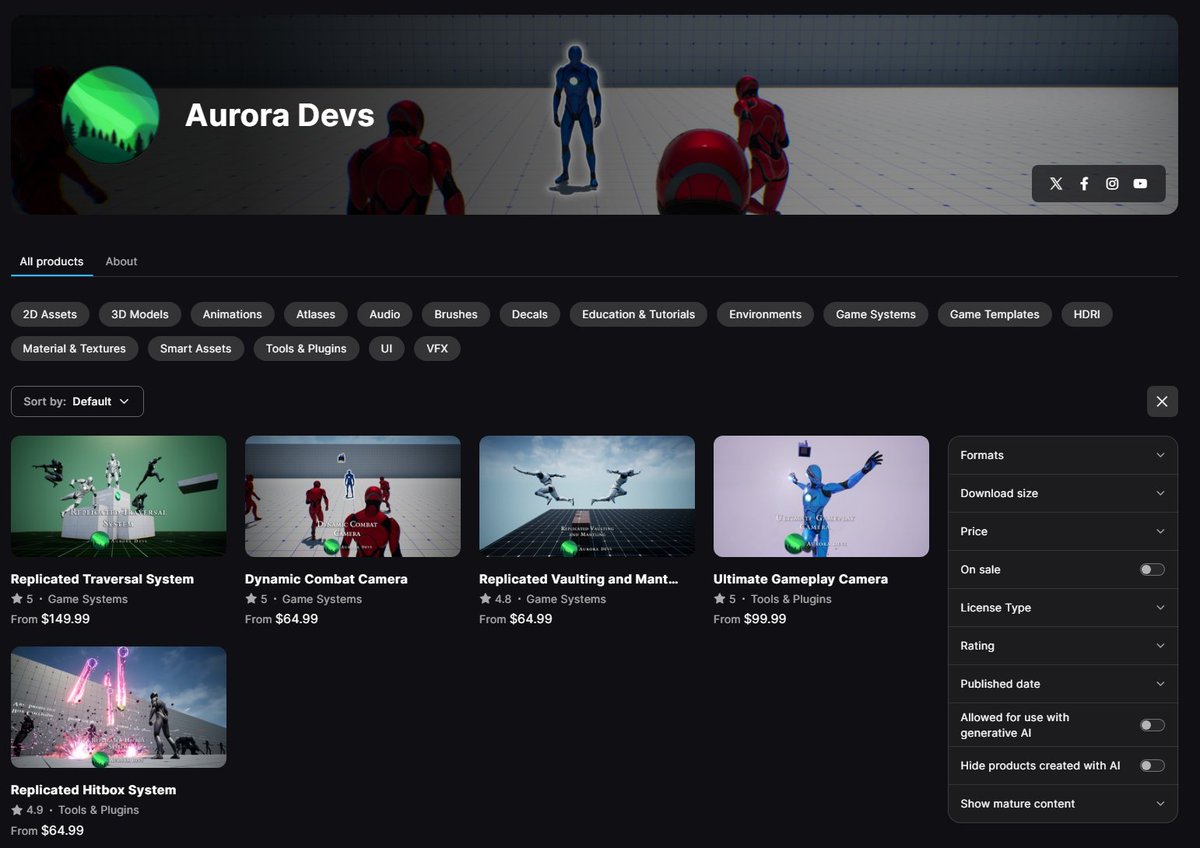
Task: Click the 4.8 rating on Replicated Vaulting
Action: tap(495, 599)
